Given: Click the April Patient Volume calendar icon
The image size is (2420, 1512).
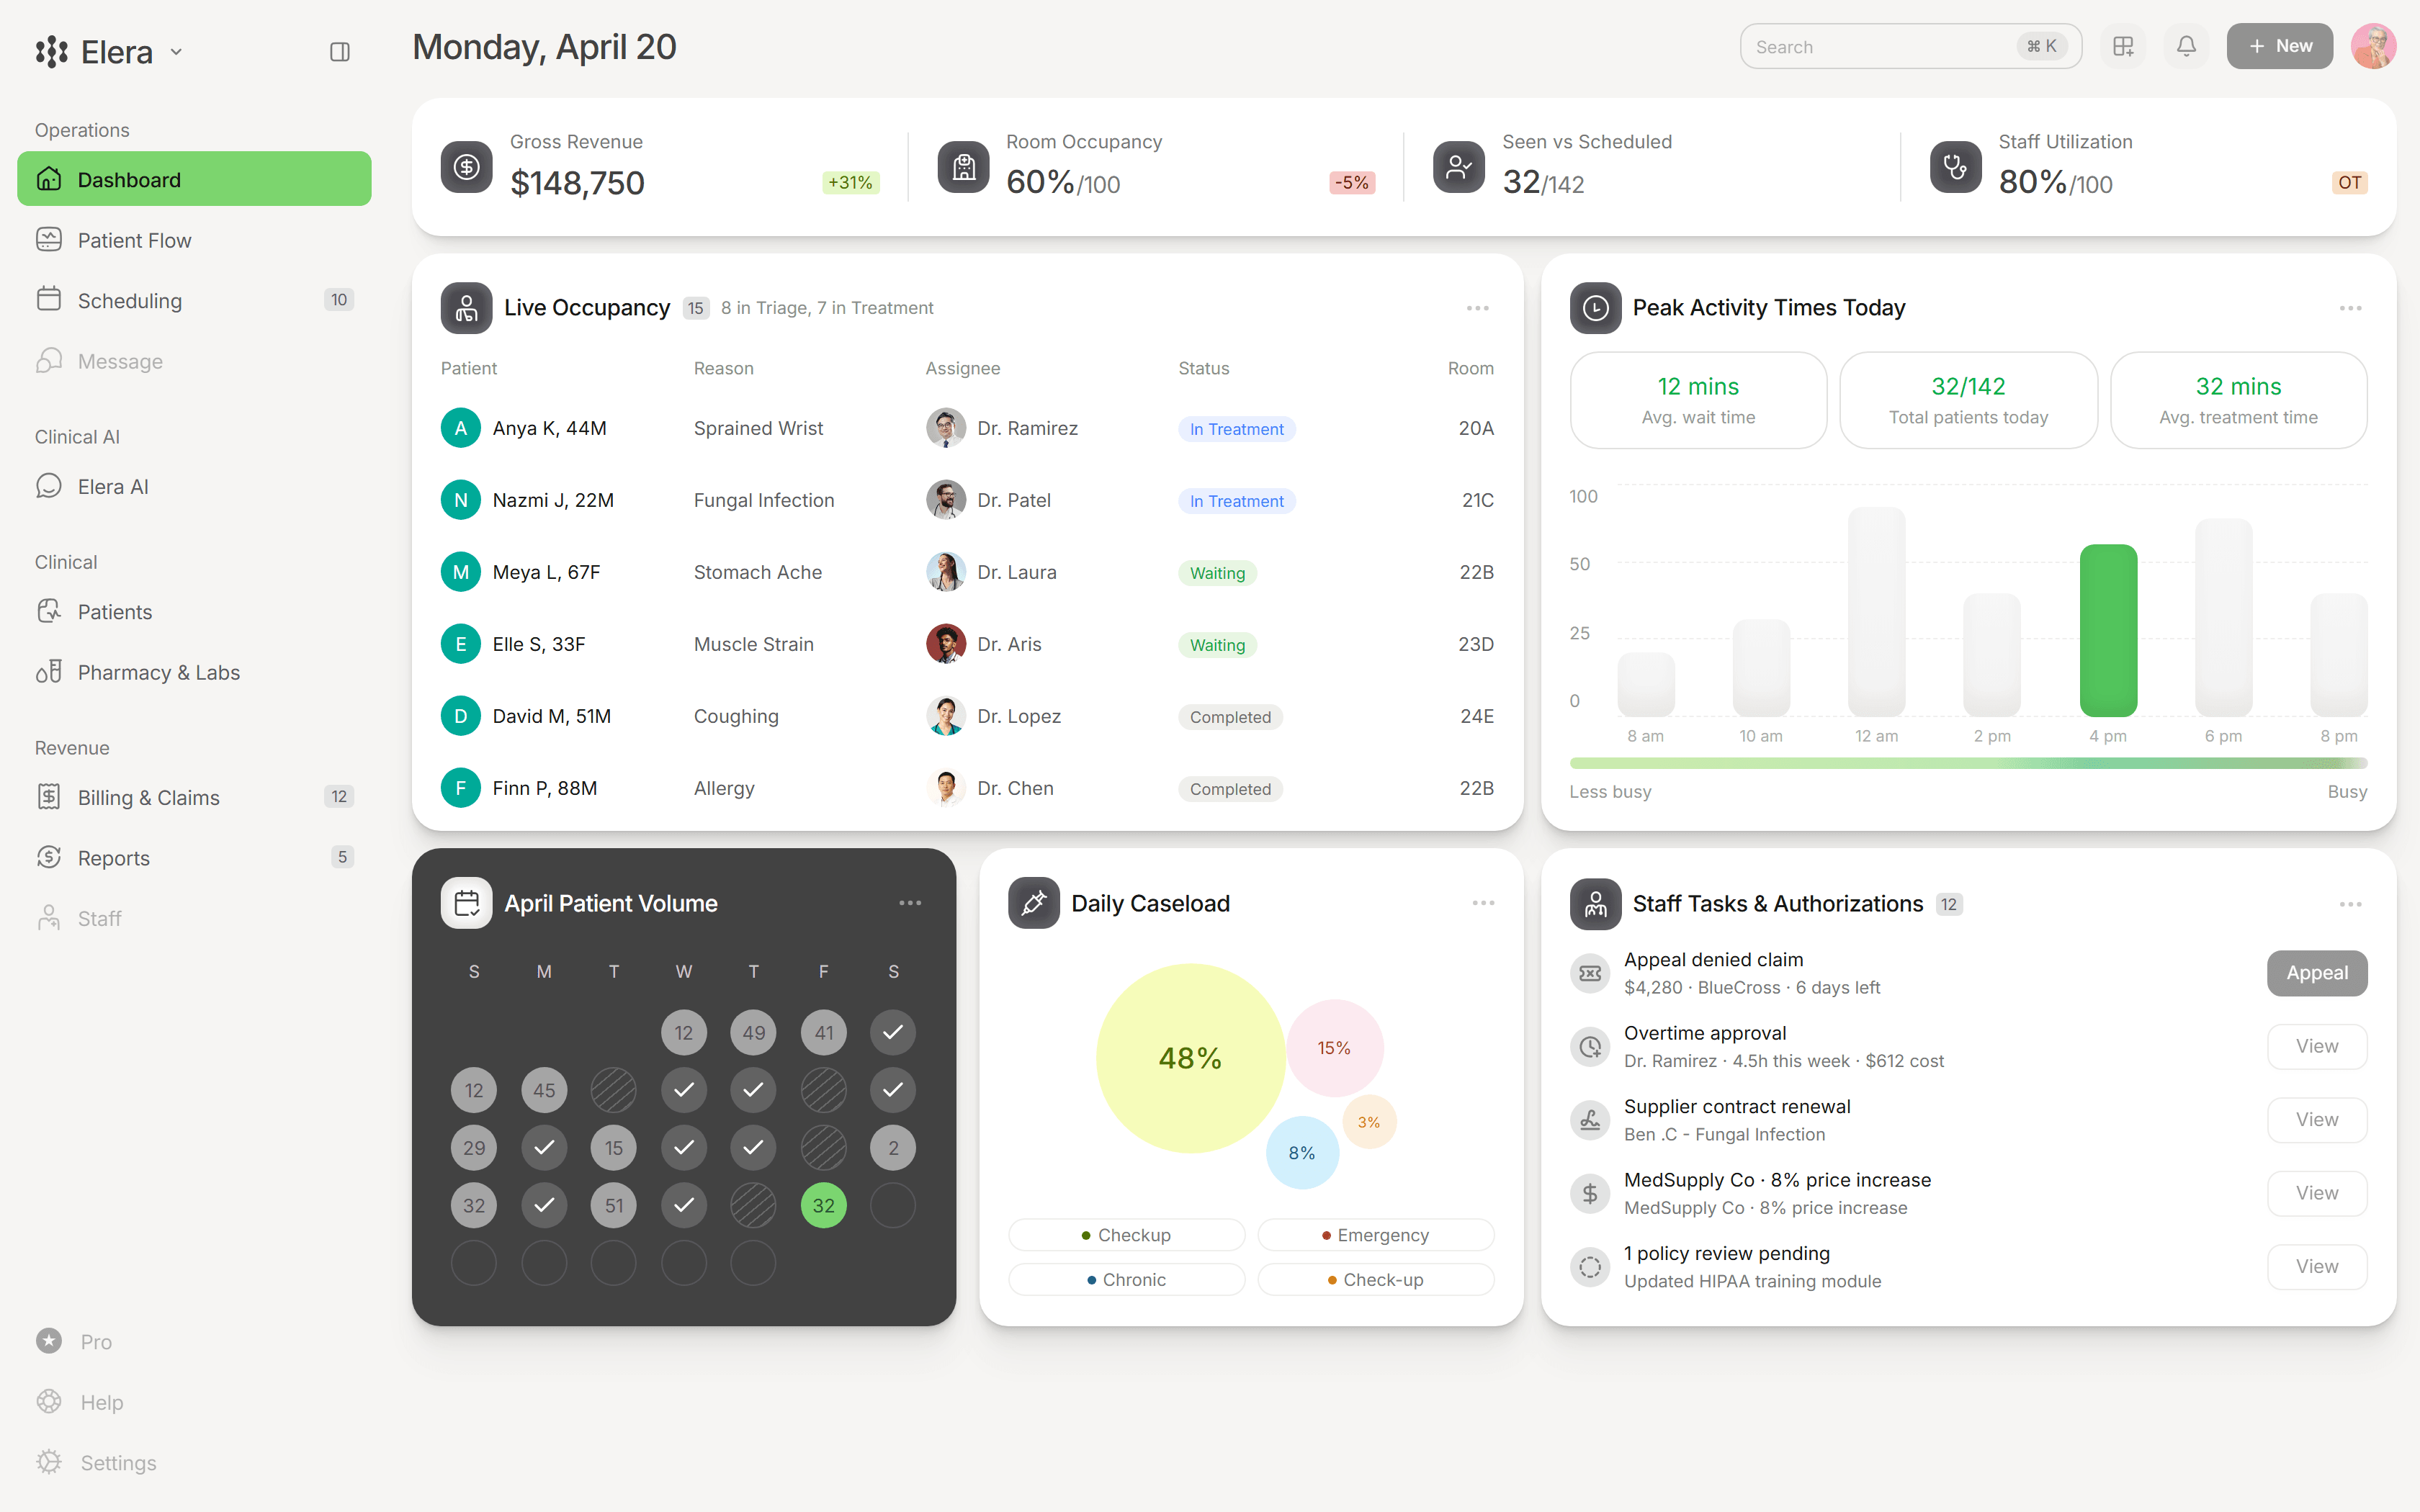Looking at the screenshot, I should pyautogui.click(x=466, y=903).
